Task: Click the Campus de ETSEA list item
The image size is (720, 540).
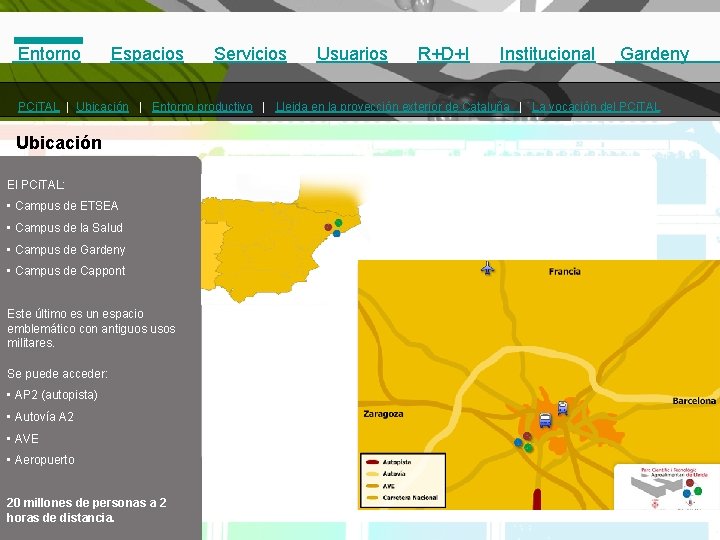Action: coord(67,206)
